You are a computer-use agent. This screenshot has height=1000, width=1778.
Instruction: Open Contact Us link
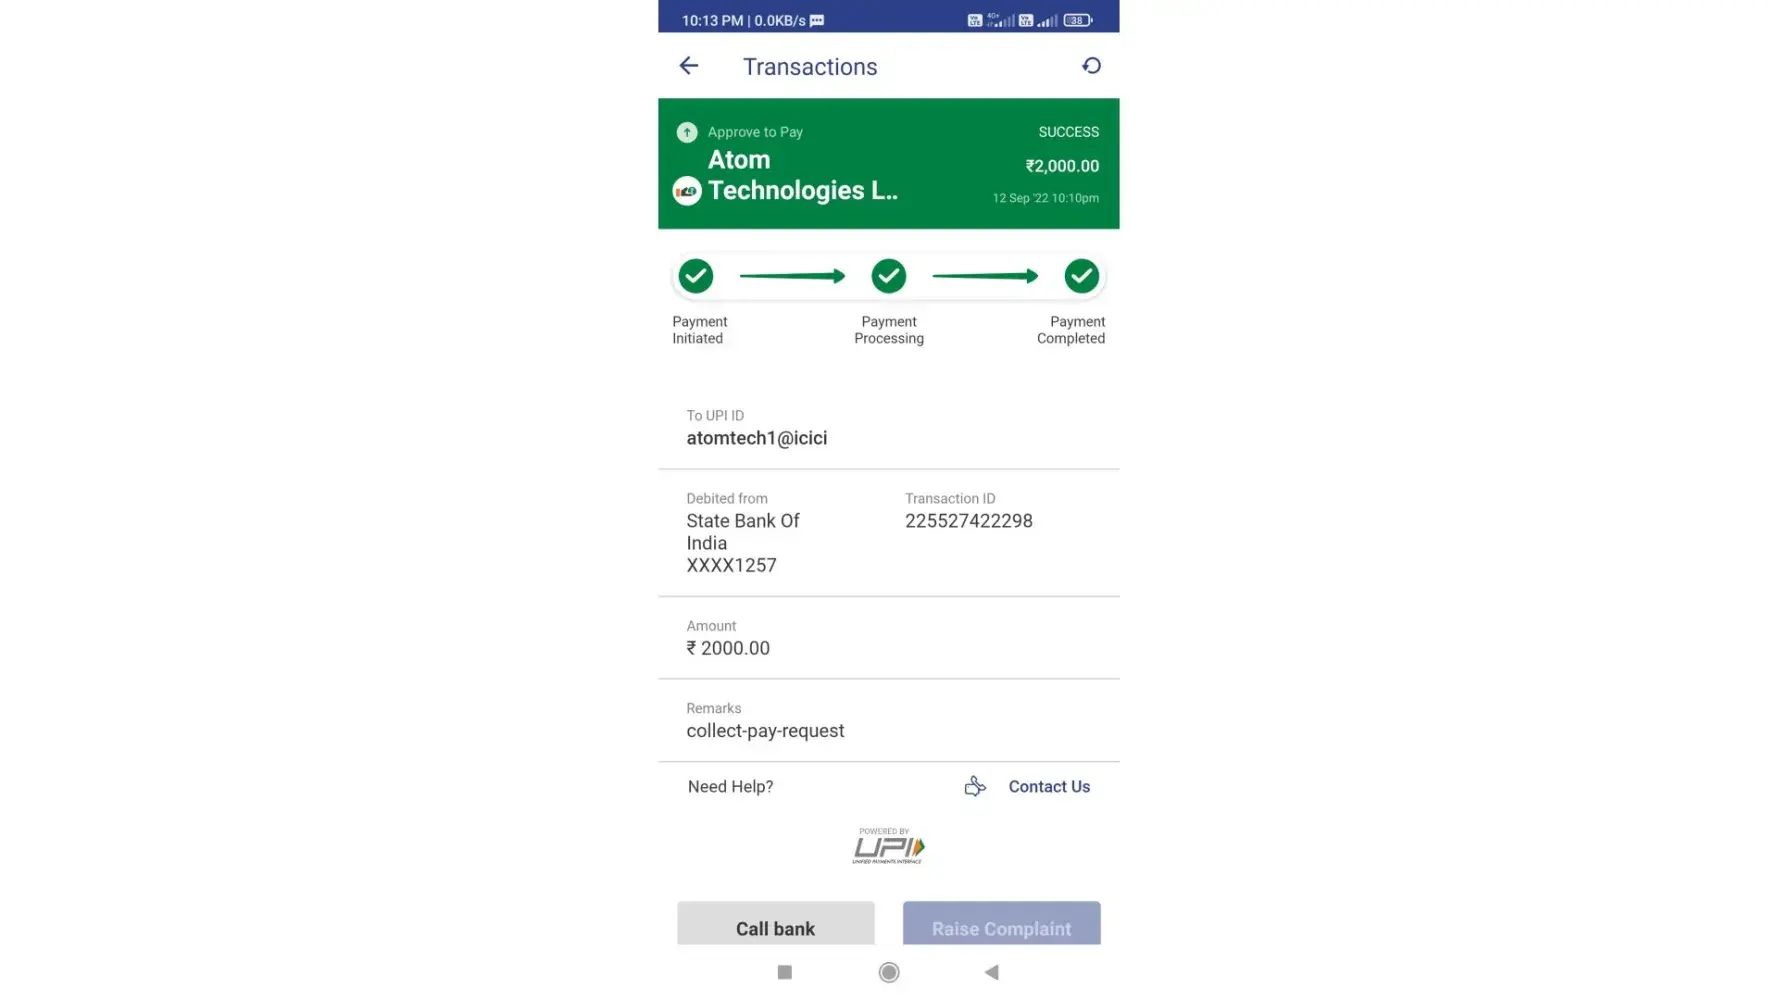(x=1049, y=787)
